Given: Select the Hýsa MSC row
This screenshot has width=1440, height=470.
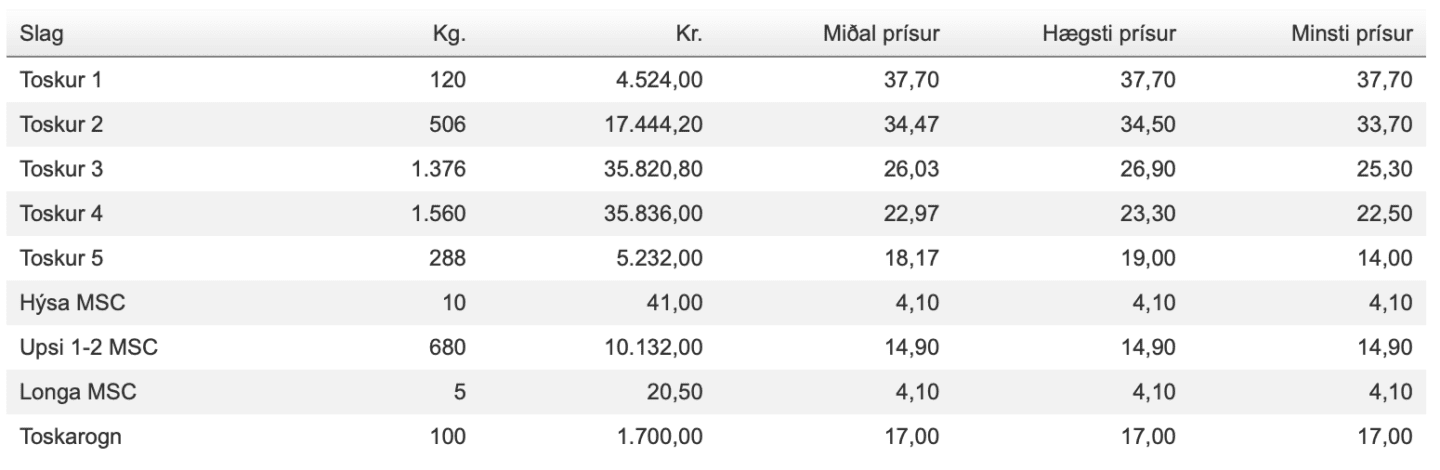Looking at the screenshot, I should (x=720, y=303).
